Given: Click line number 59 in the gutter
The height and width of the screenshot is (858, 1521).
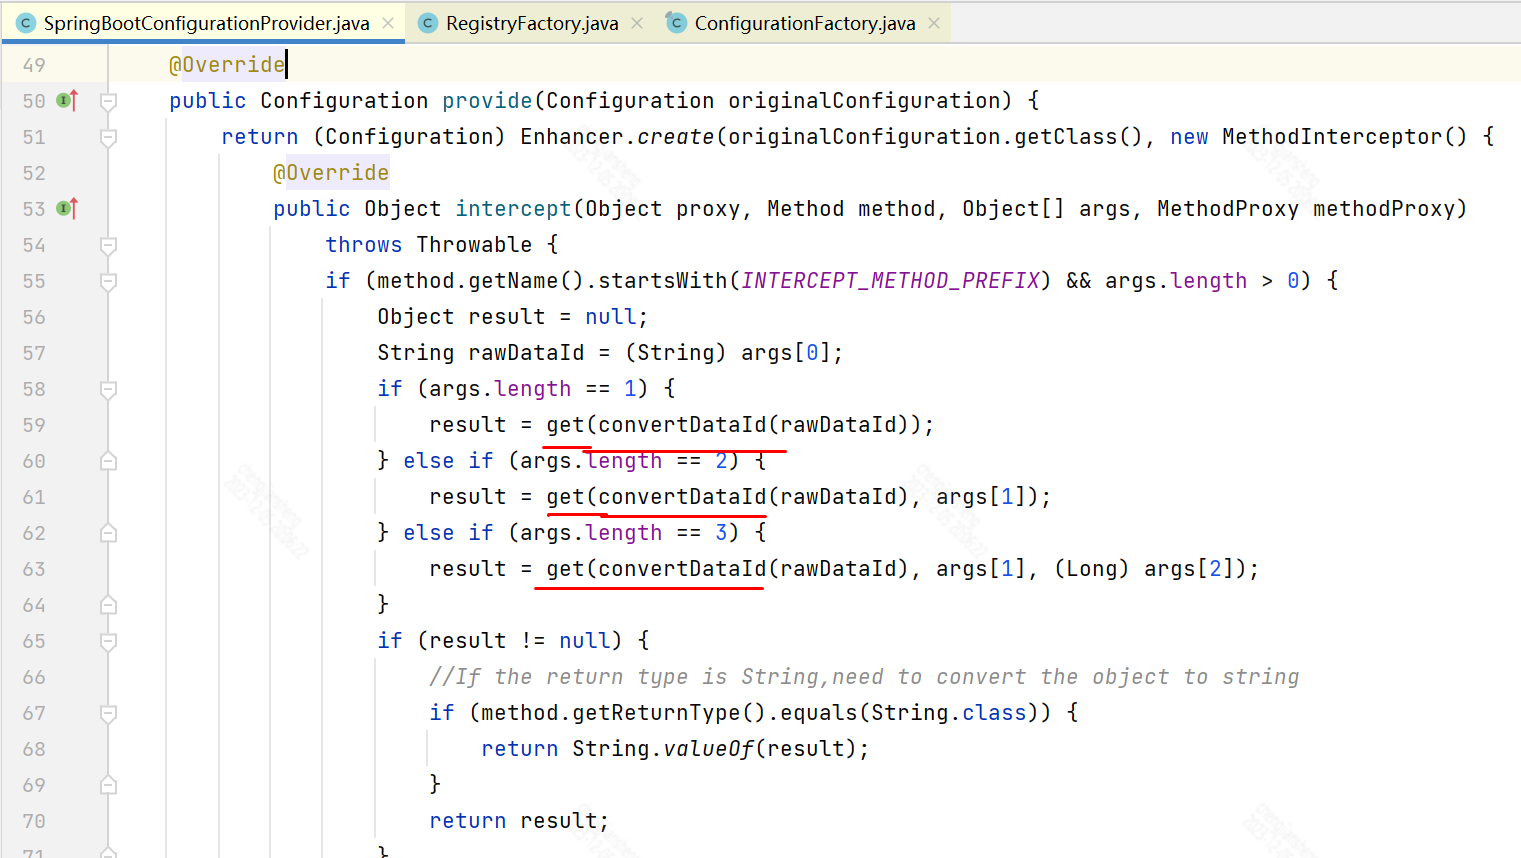Looking at the screenshot, I should point(34,425).
